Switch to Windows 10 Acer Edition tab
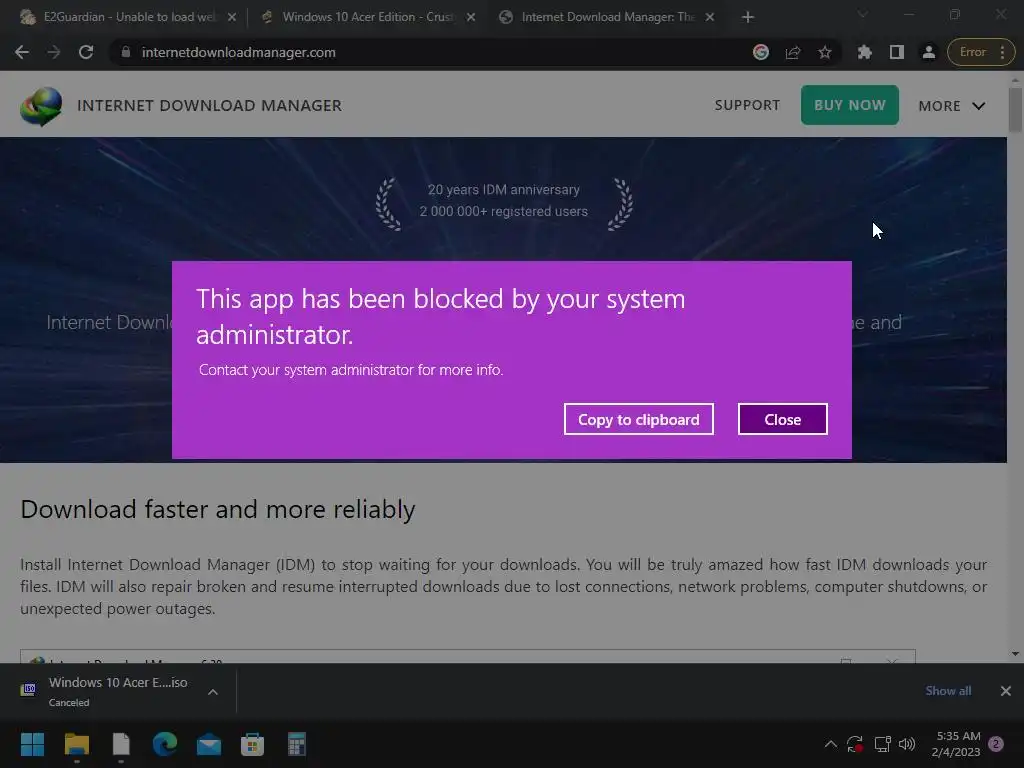Image resolution: width=1024 pixels, height=768 pixels. click(x=367, y=17)
